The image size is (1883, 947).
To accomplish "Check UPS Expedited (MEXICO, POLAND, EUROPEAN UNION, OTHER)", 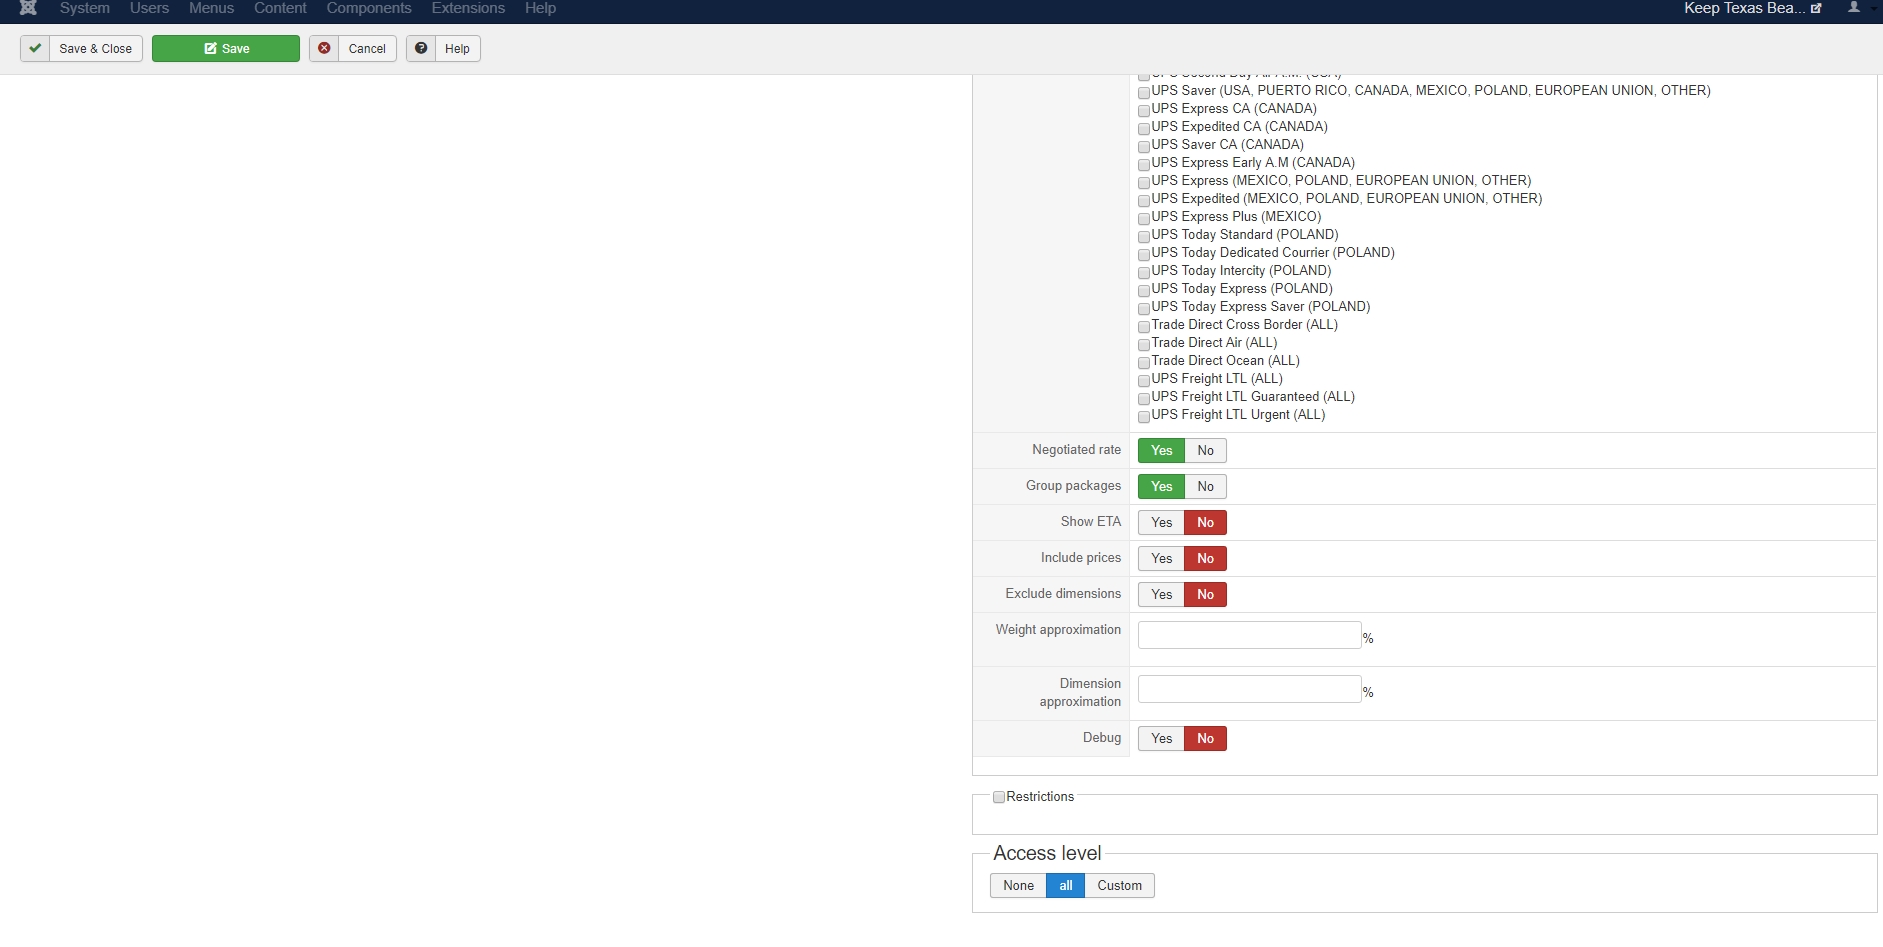I will point(1144,200).
